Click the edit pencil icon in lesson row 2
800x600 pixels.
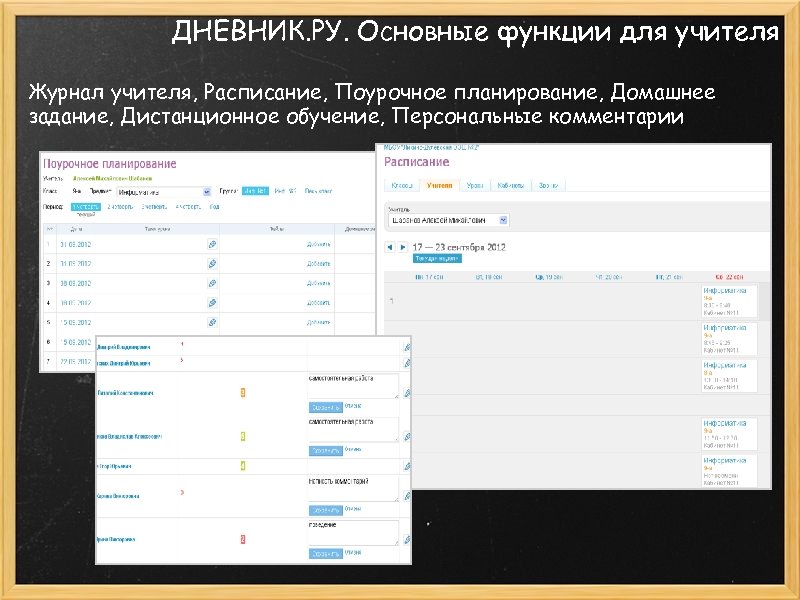tap(212, 264)
